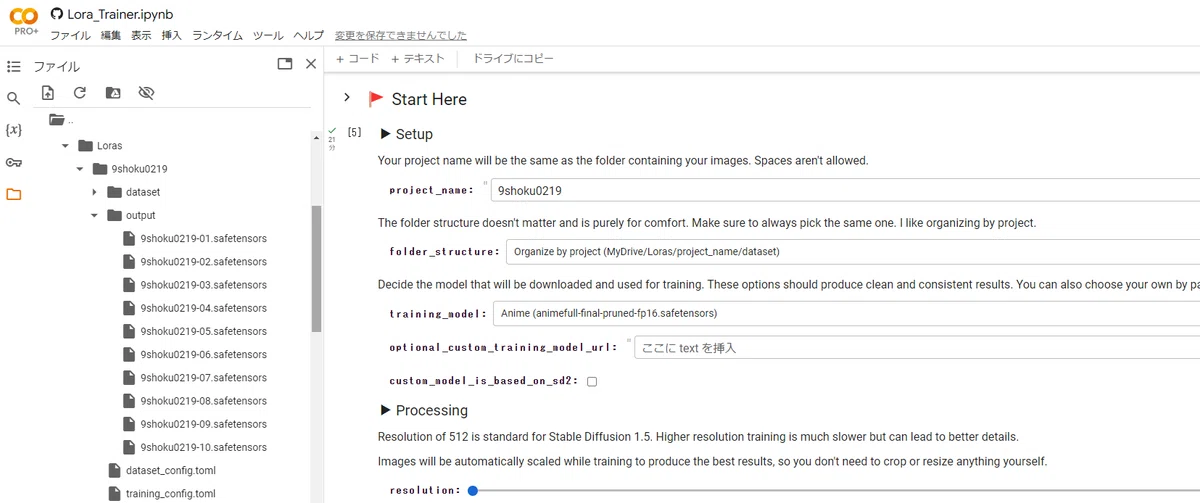Collapse the Loras folder
This screenshot has width=1200, height=503.
66,145
